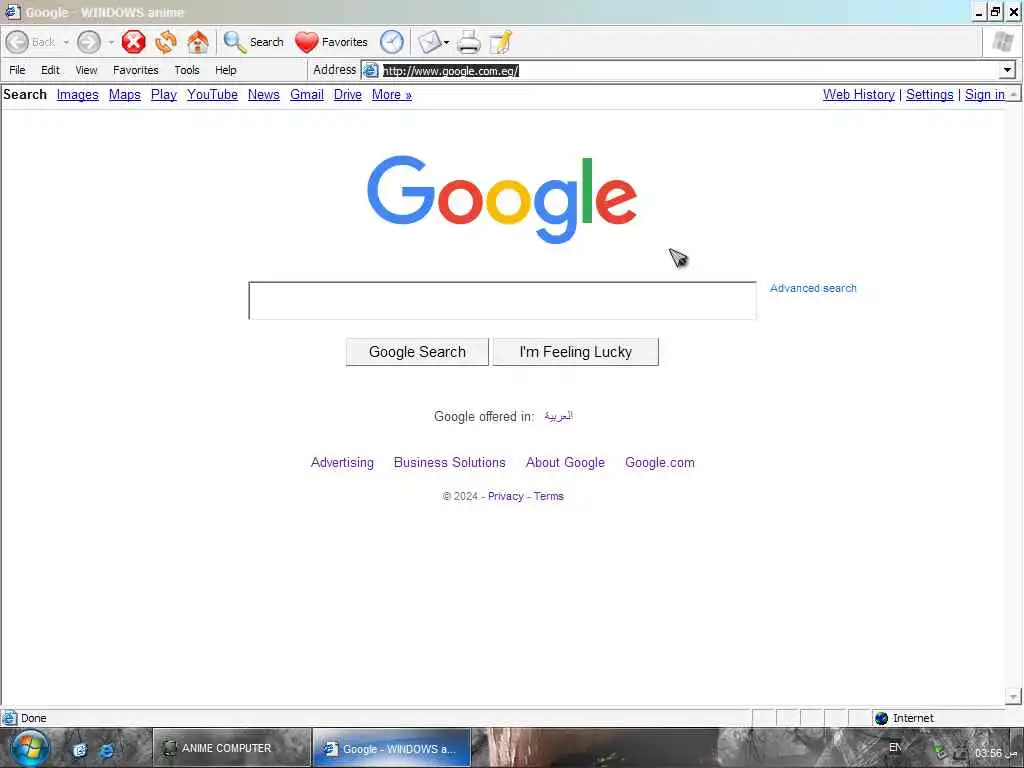The height and width of the screenshot is (768, 1024).
Task: Open the File menu
Action: click(x=18, y=70)
